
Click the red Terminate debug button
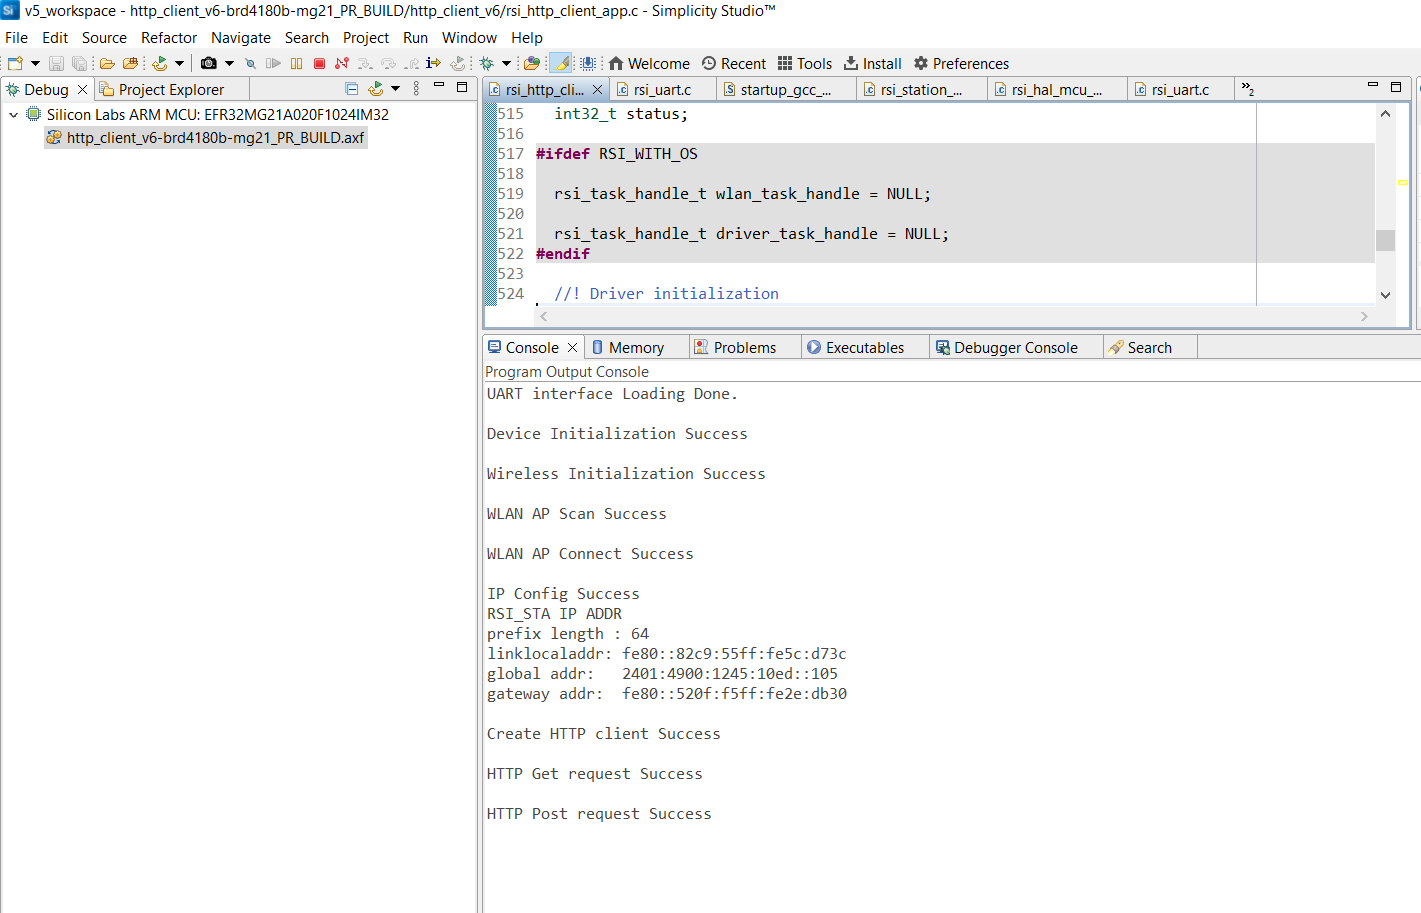[320, 63]
